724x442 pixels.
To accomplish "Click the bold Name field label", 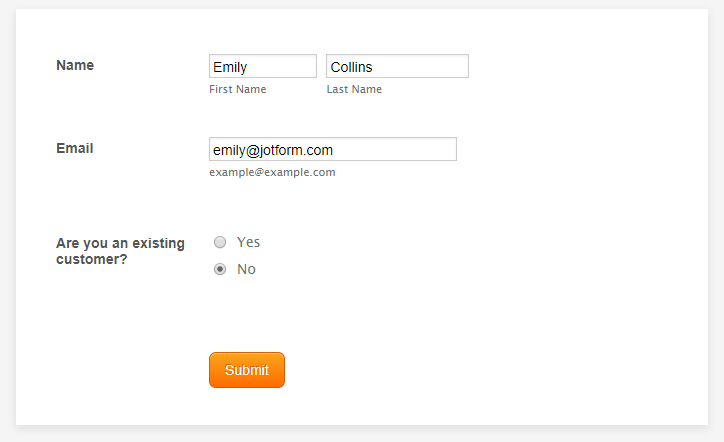I will pyautogui.click(x=75, y=65).
